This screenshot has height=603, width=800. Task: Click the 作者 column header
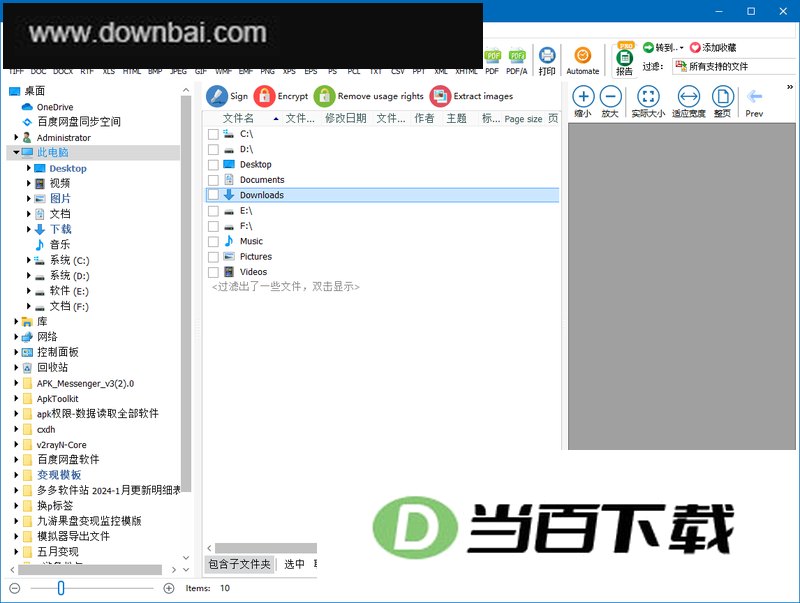pos(424,118)
